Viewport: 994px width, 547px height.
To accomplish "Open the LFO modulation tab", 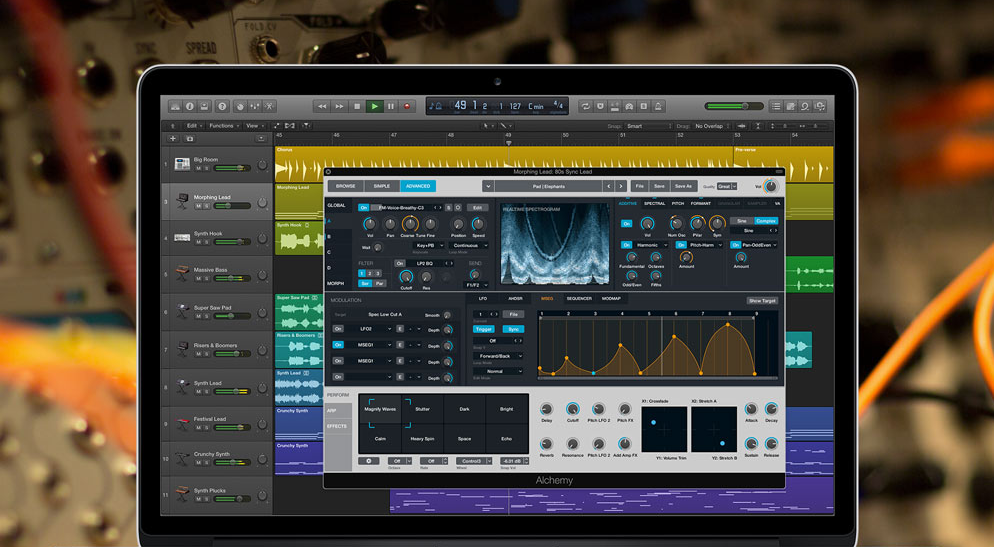I will coord(483,299).
